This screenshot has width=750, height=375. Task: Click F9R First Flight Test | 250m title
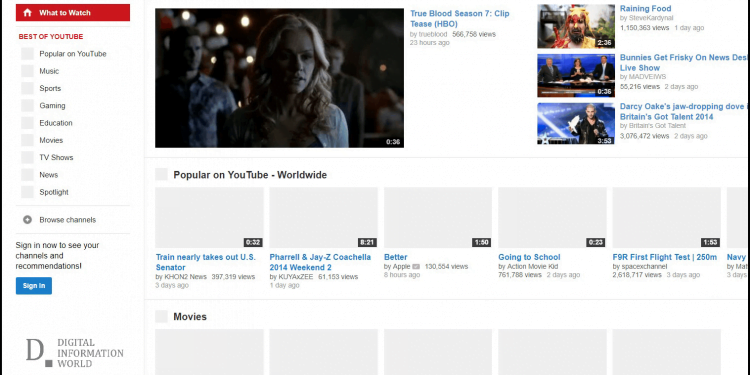(x=665, y=257)
